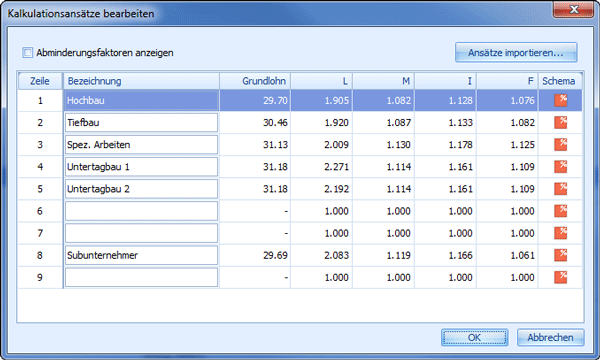Select row number 1 cell
Viewport: 600px width, 360px height.
[x=40, y=101]
